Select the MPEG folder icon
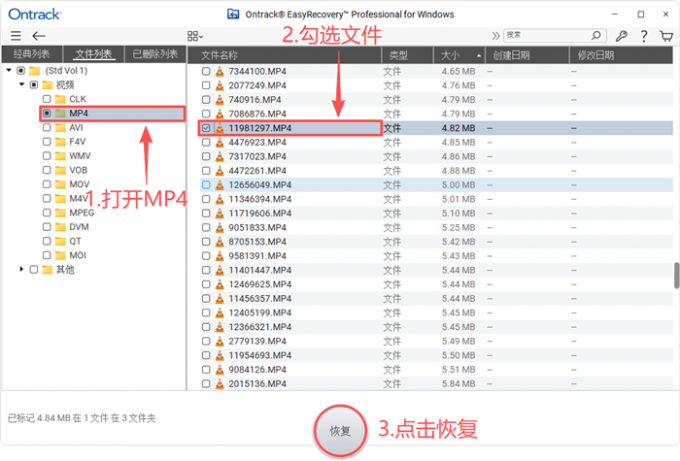Screen dimensions: 680x461 [x=60, y=213]
